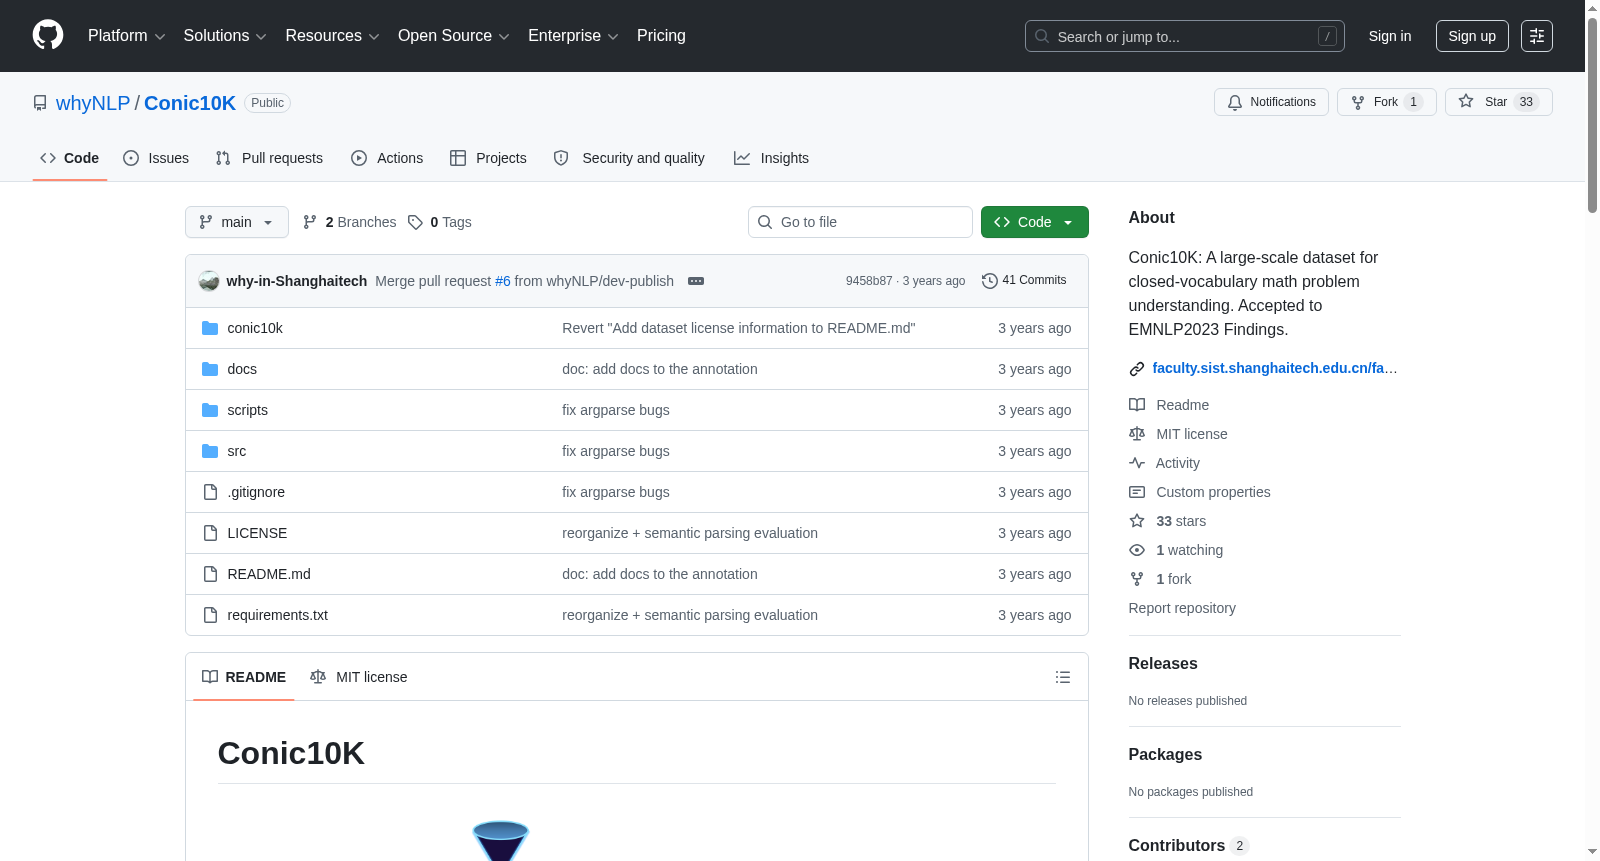
Task: Click the fork icon next to 1 fork
Action: pyautogui.click(x=1137, y=579)
